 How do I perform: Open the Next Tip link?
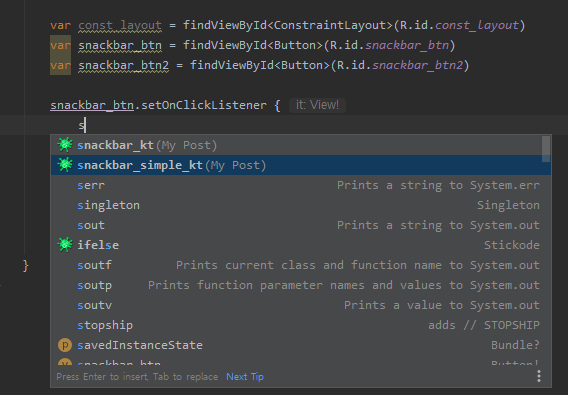point(245,377)
